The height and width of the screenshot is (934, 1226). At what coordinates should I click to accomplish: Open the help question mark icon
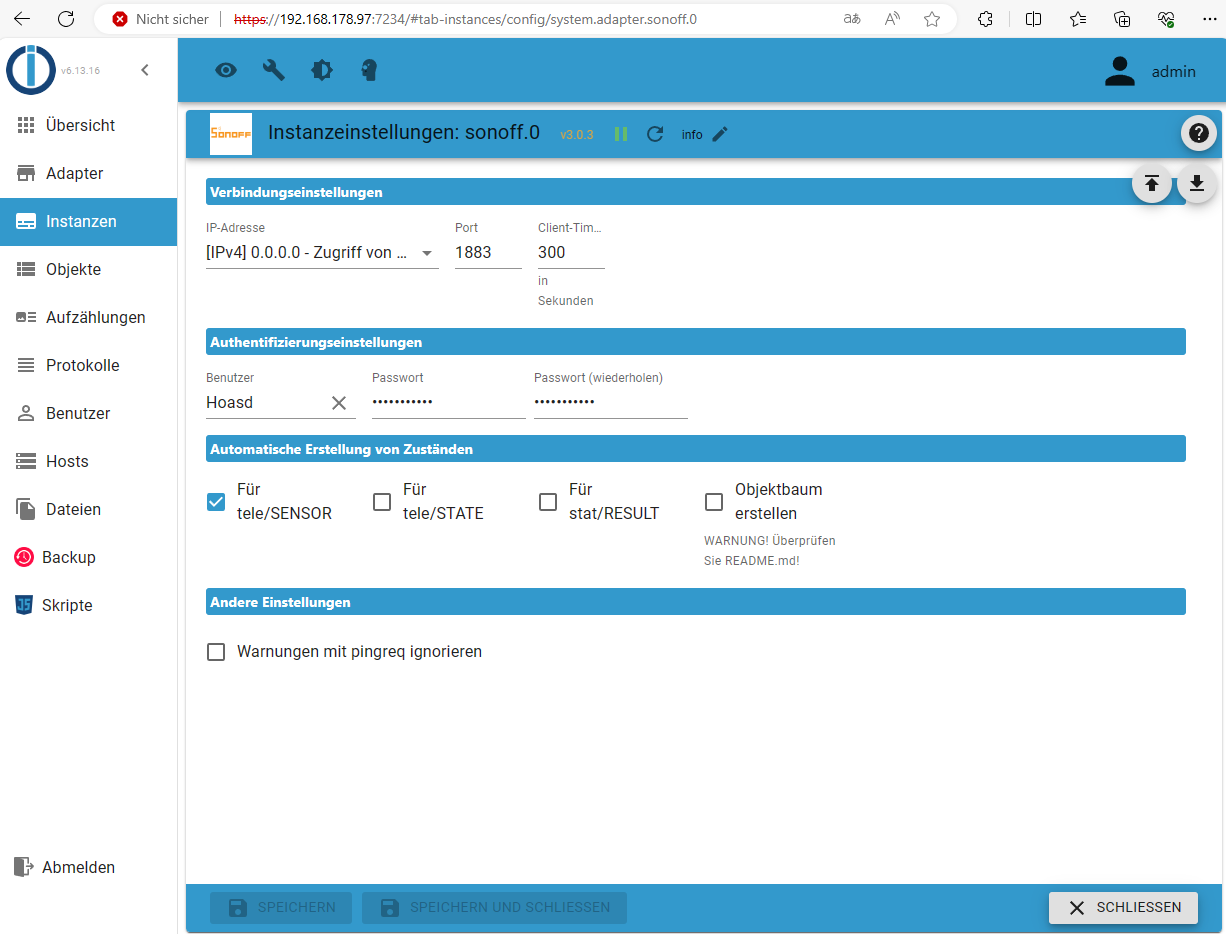(1198, 133)
